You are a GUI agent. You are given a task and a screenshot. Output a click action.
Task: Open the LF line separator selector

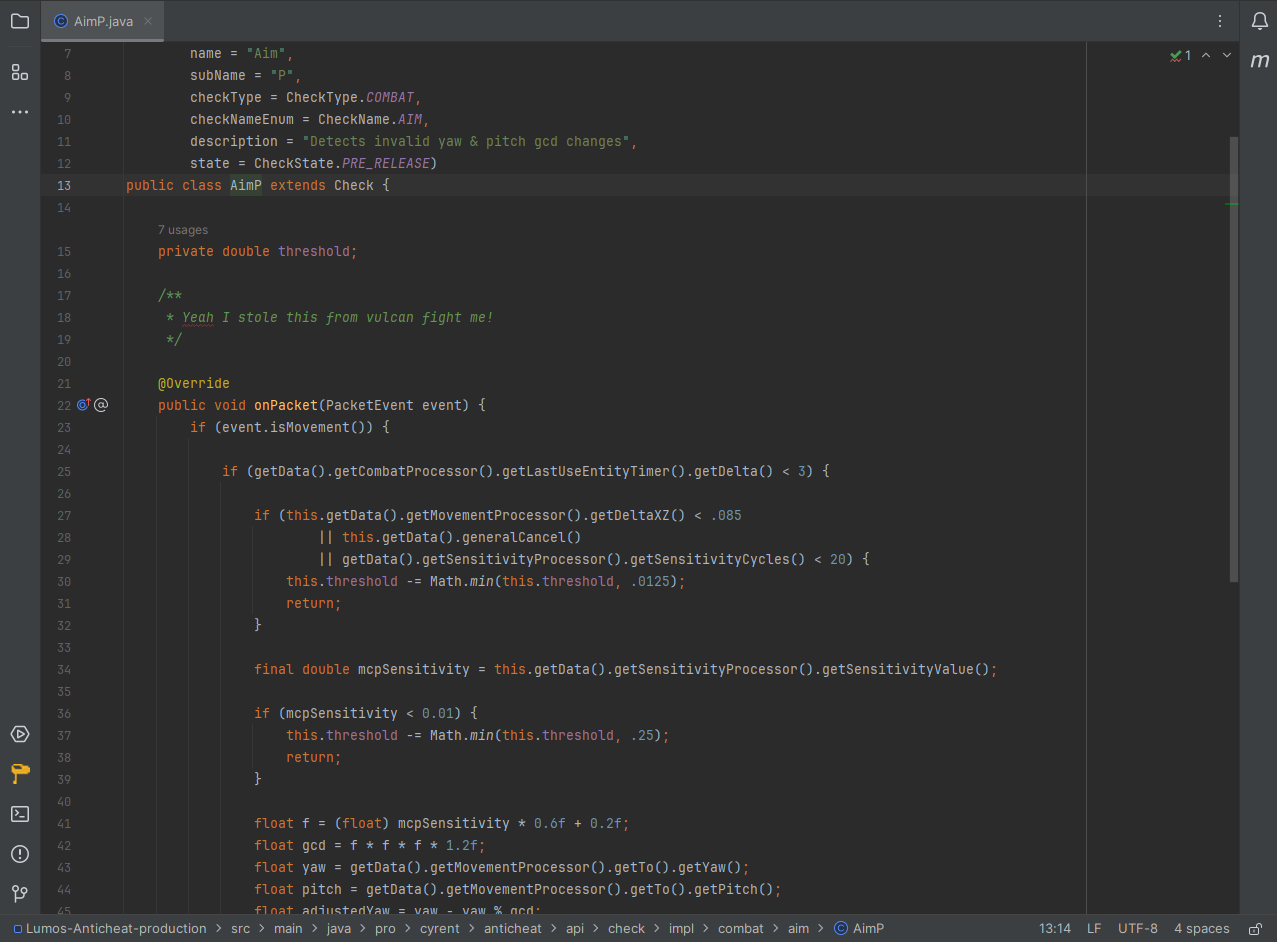1094,929
